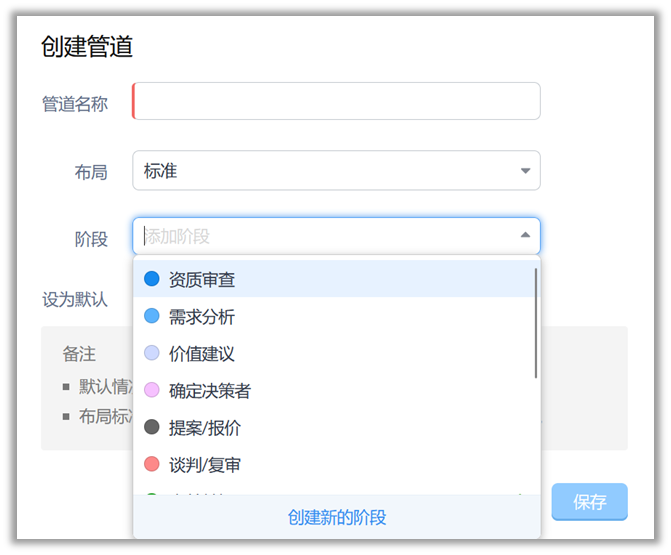671x555 pixels.
Task: Click the red dot beside 谈判/复审
Action: tap(152, 464)
